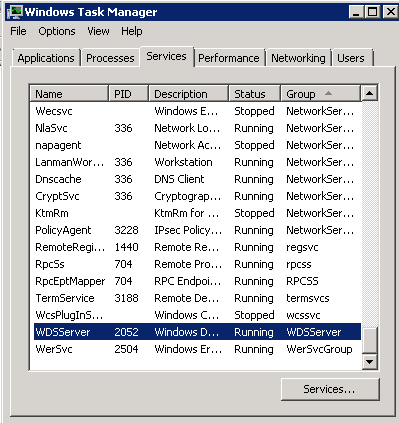This screenshot has width=399, height=423.
Task: Sort by the PID column header
Action: (x=128, y=94)
